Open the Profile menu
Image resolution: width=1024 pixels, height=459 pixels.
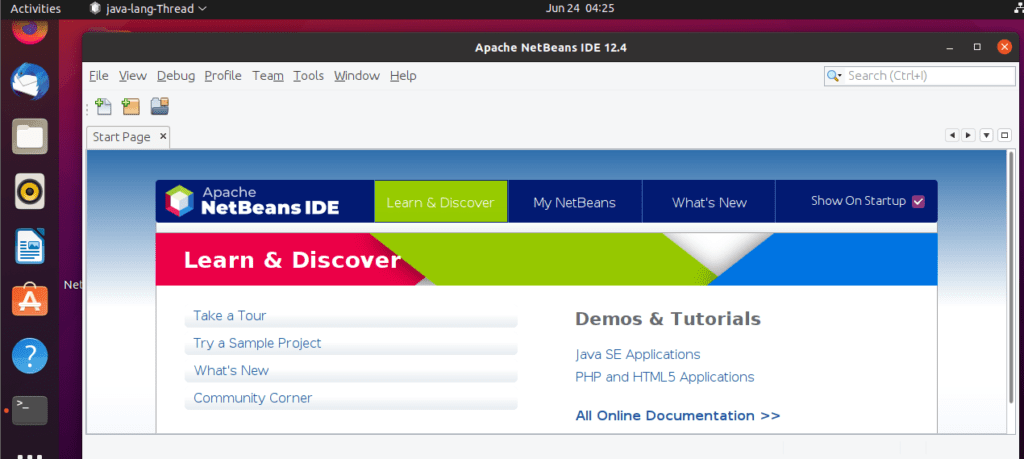(x=223, y=76)
